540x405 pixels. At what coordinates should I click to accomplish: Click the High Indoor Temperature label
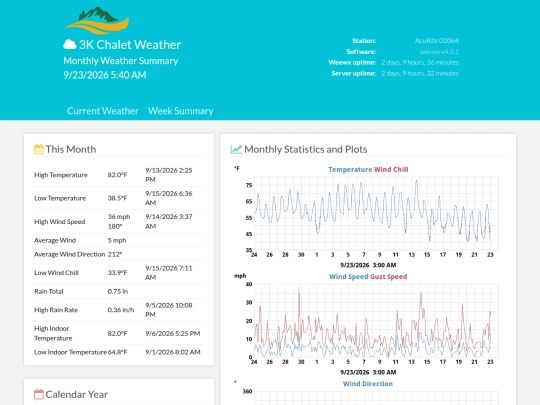53,333
